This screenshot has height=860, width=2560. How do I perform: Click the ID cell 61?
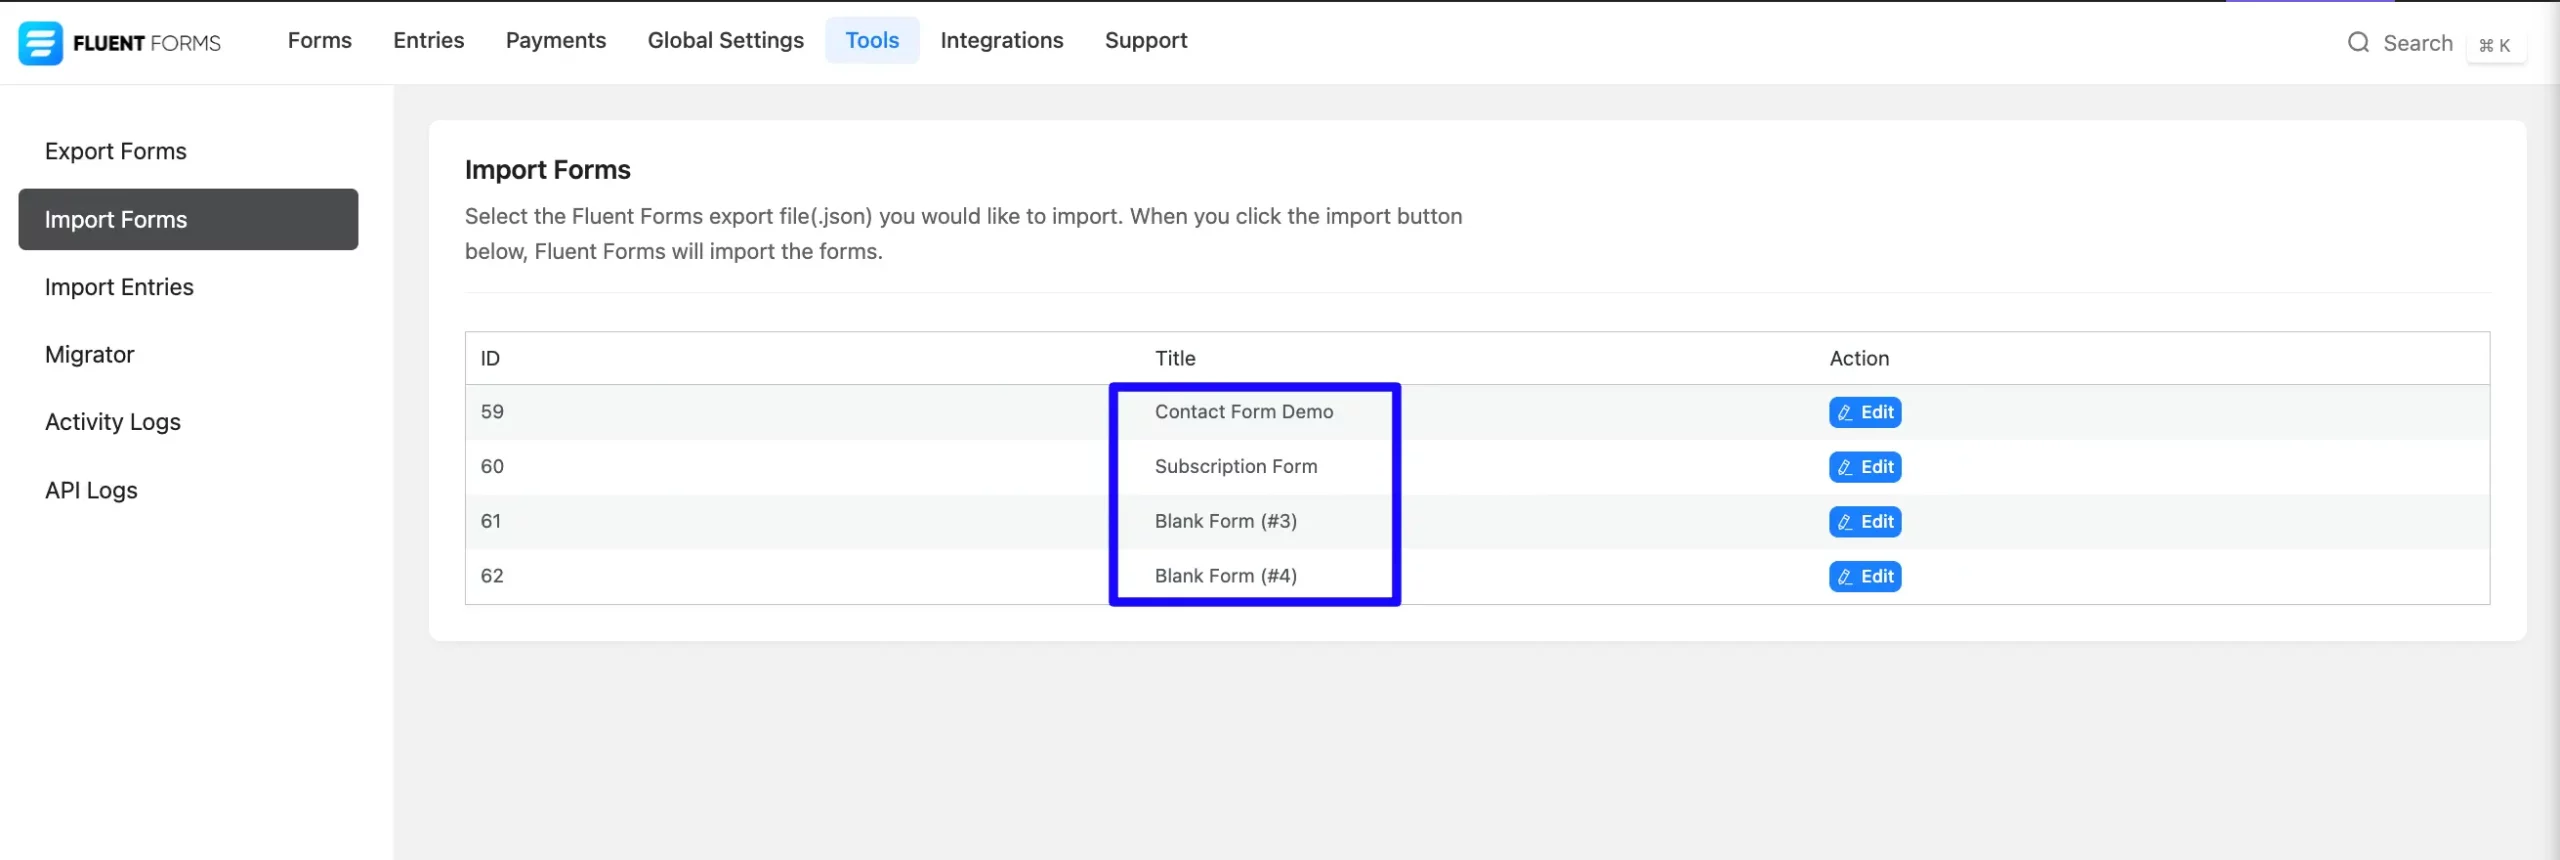(x=491, y=522)
